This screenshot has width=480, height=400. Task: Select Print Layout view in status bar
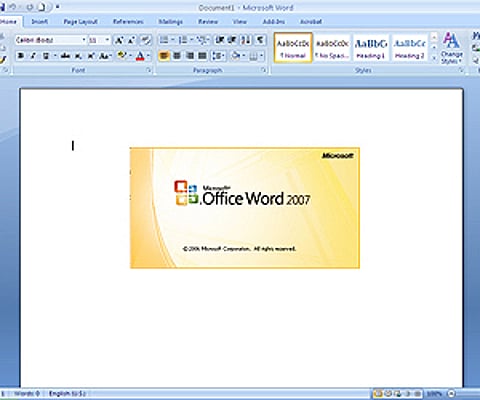point(378,394)
